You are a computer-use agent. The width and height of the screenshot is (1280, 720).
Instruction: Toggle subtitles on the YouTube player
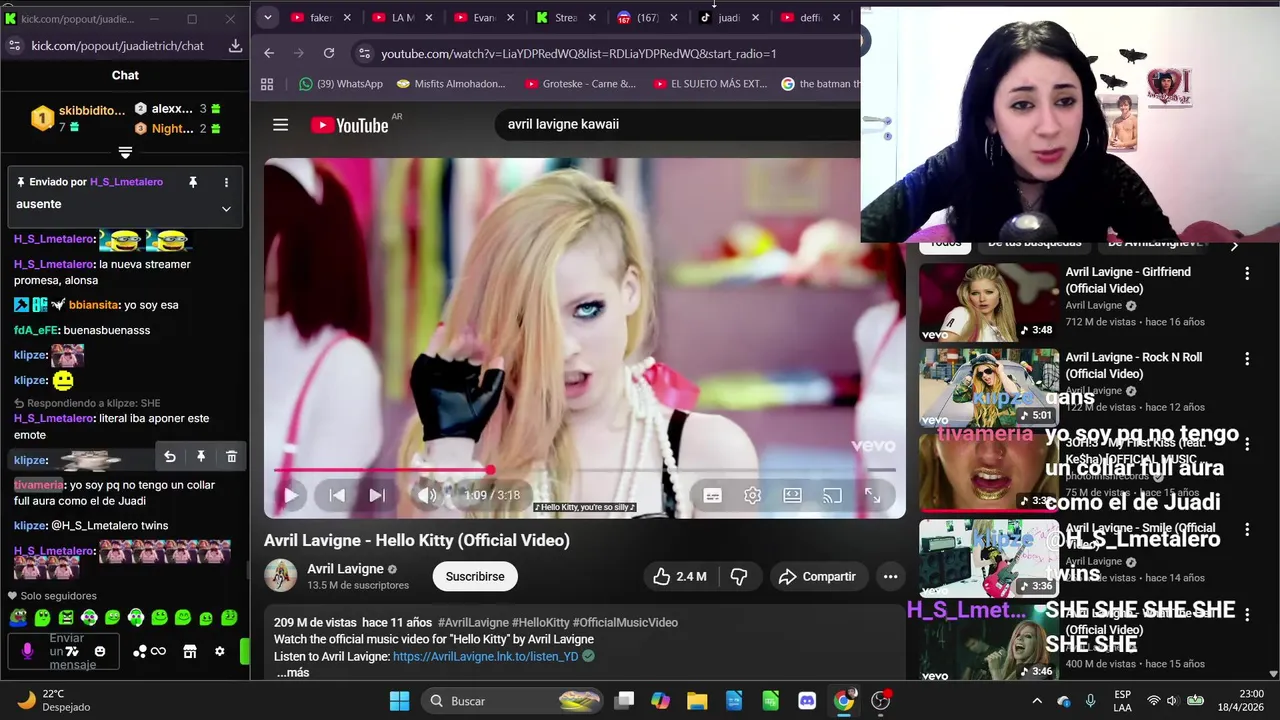pyautogui.click(x=712, y=495)
